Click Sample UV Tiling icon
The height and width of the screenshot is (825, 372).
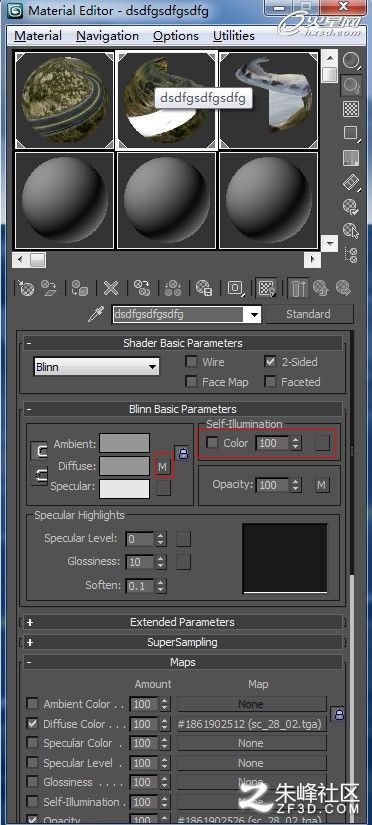[350, 133]
